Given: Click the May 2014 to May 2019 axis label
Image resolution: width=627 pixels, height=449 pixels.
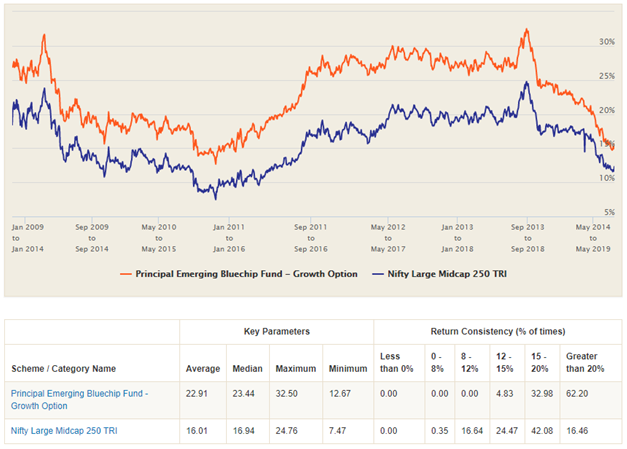Looking at the screenshot, I should pyautogui.click(x=596, y=234).
